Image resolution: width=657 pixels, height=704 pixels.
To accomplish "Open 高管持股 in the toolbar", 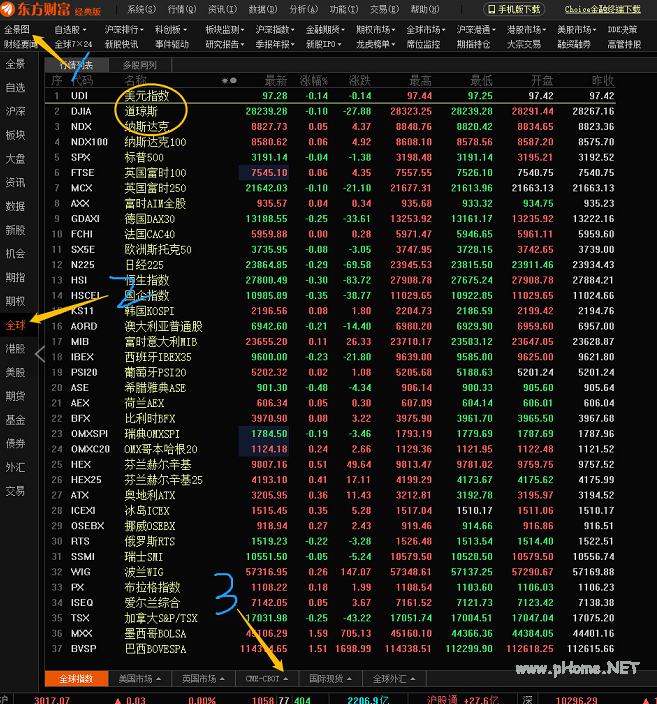I will 624,44.
